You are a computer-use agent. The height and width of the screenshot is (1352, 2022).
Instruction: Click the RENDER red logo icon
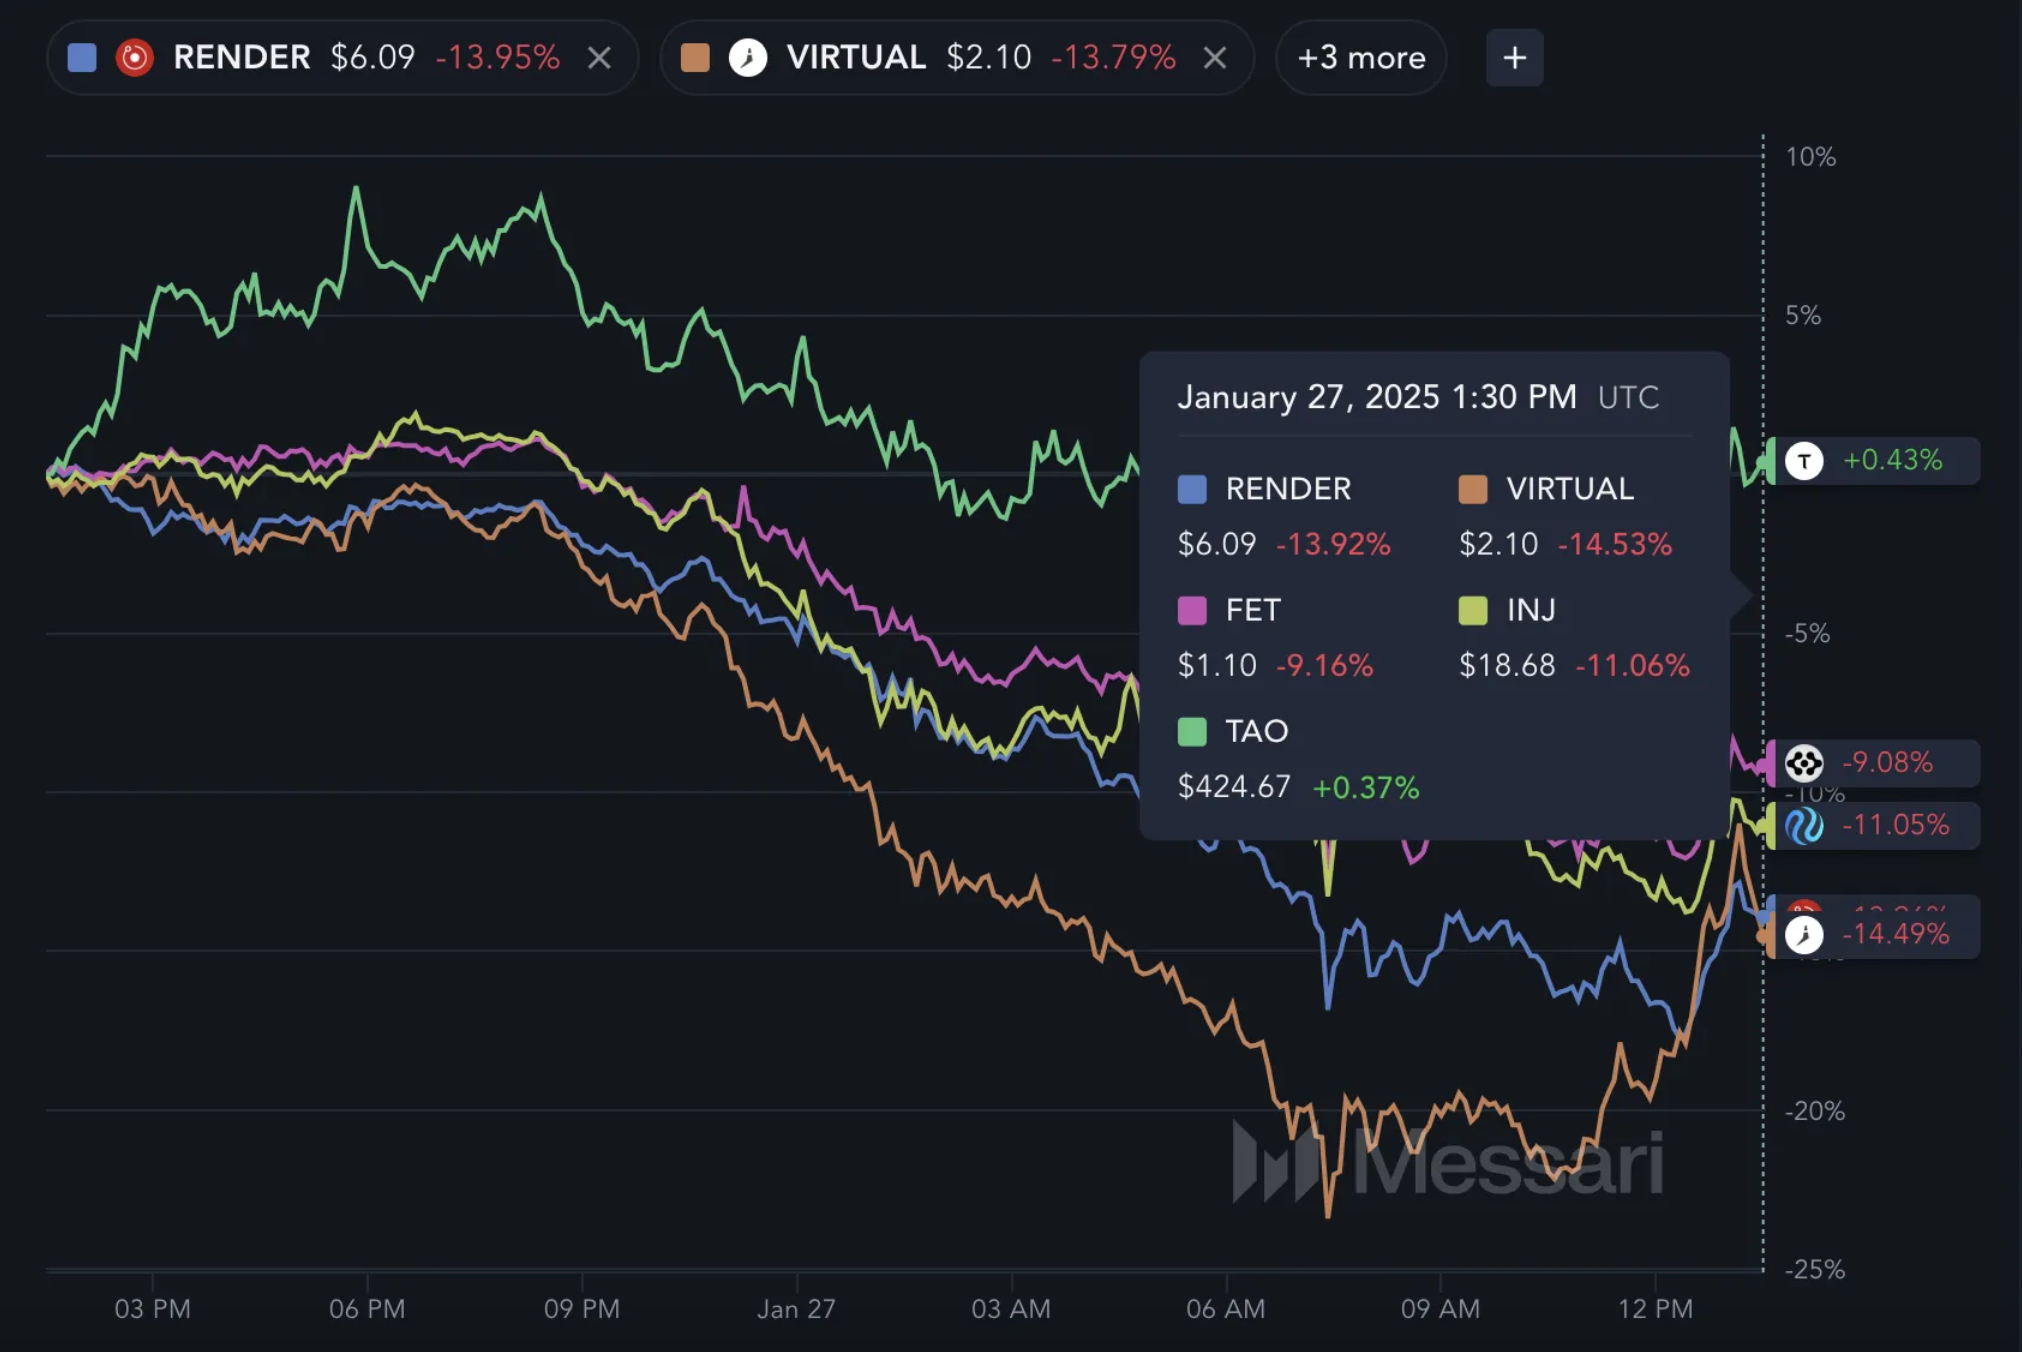pyautogui.click(x=134, y=57)
